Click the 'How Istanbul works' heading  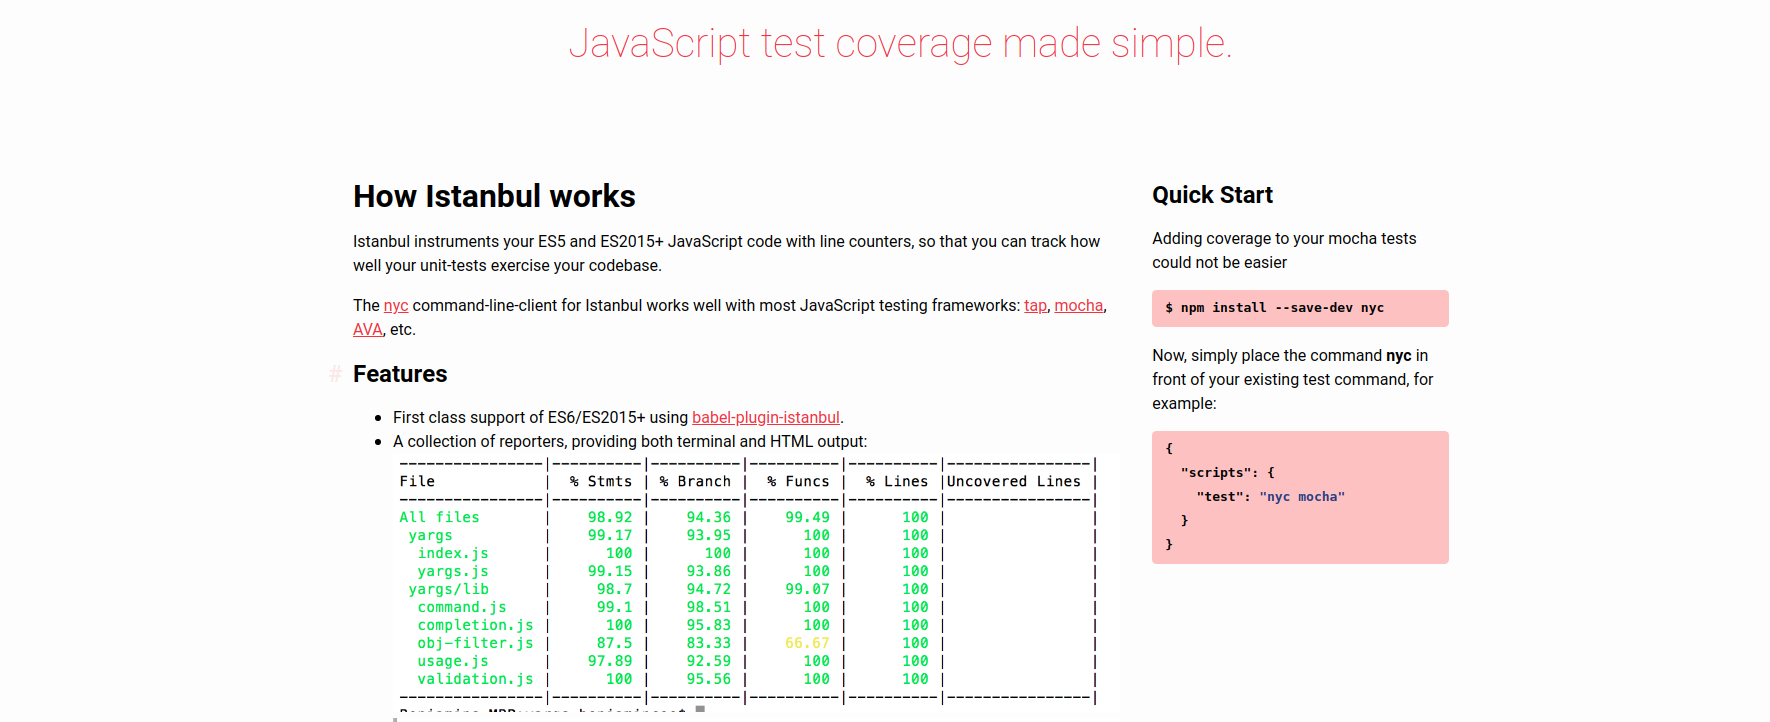[494, 196]
